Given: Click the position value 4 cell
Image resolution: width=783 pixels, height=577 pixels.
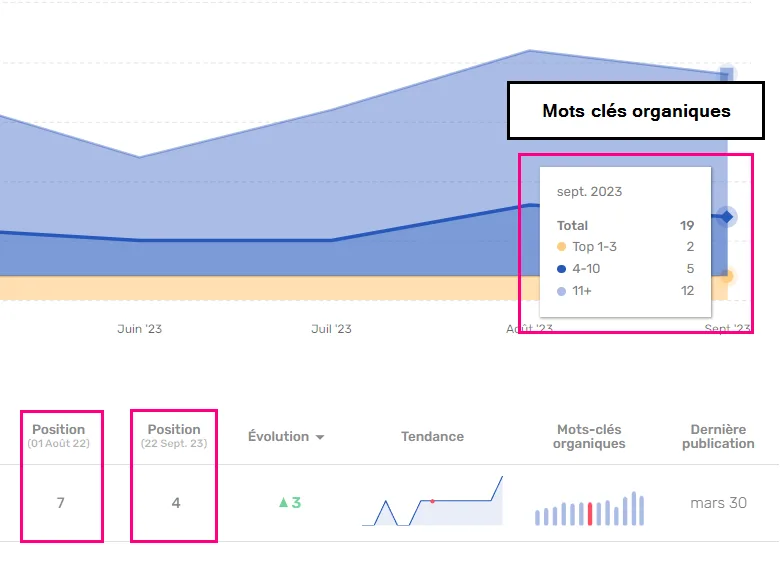Looking at the screenshot, I should coord(176,503).
